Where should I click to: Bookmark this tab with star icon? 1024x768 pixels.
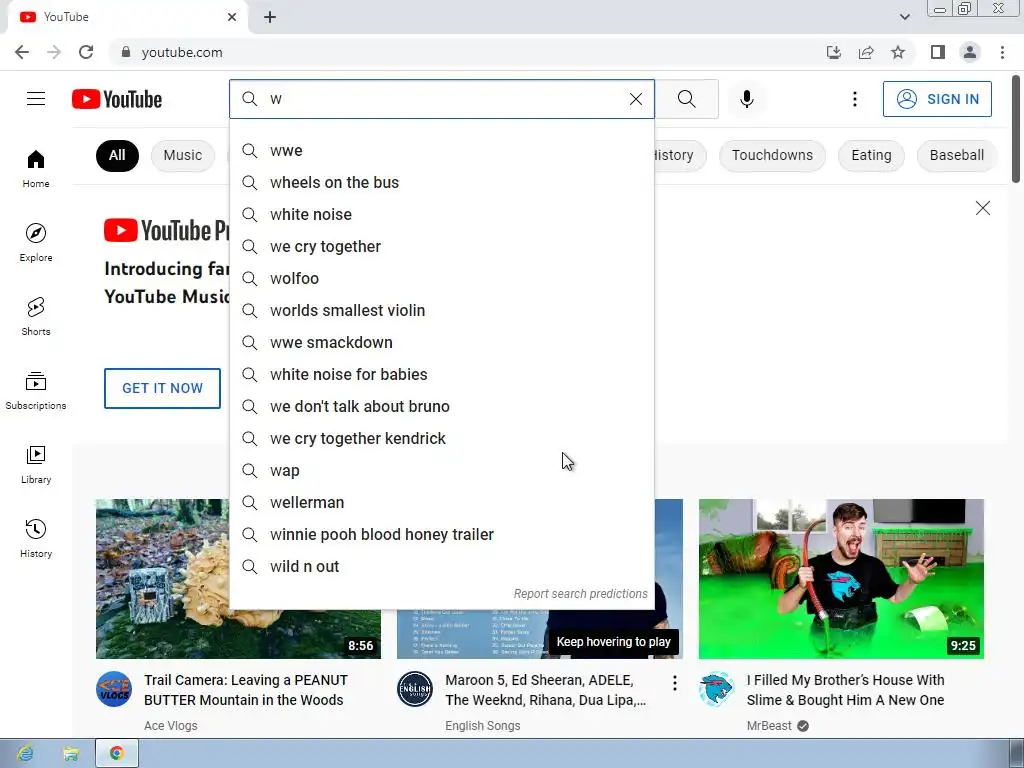click(898, 52)
